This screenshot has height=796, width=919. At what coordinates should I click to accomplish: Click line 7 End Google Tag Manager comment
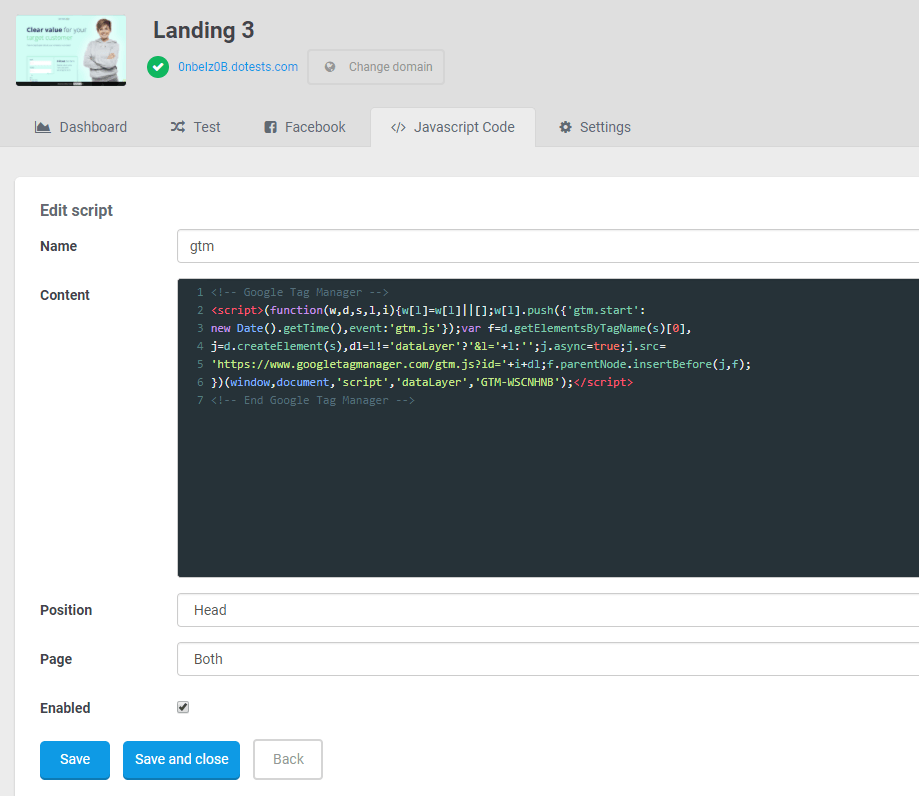[312, 400]
